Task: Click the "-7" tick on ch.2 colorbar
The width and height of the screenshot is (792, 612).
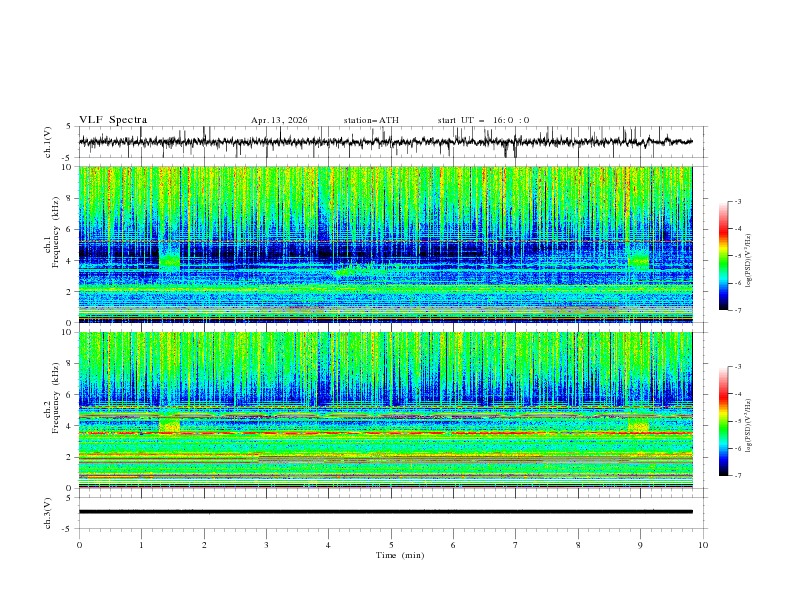Action: [737, 476]
